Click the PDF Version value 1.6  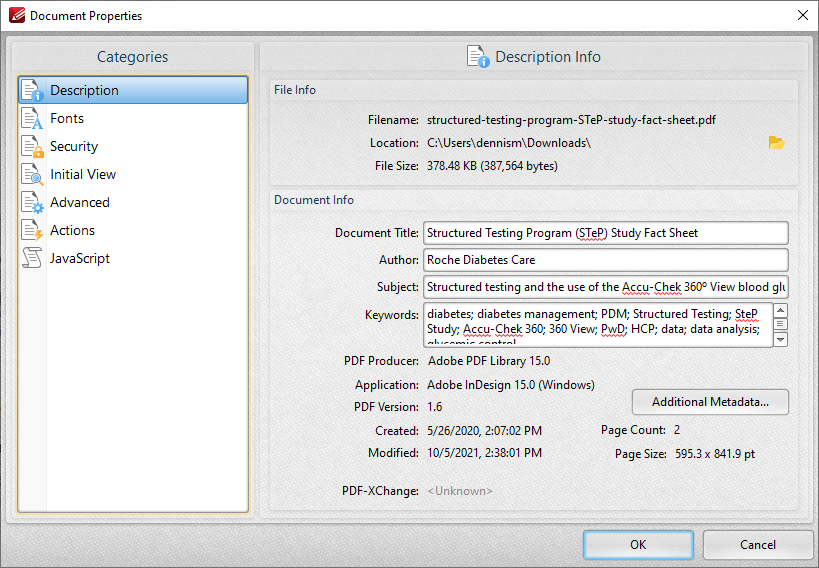pyautogui.click(x=435, y=407)
